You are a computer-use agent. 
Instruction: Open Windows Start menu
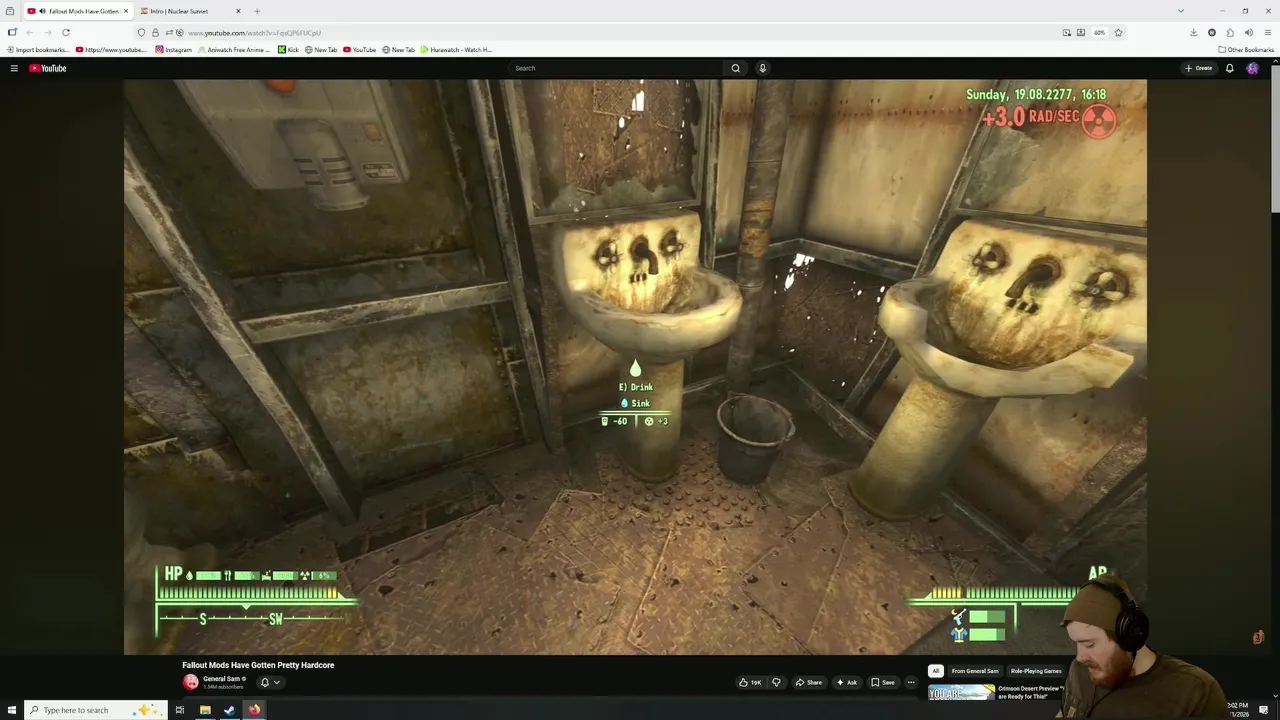(11, 710)
